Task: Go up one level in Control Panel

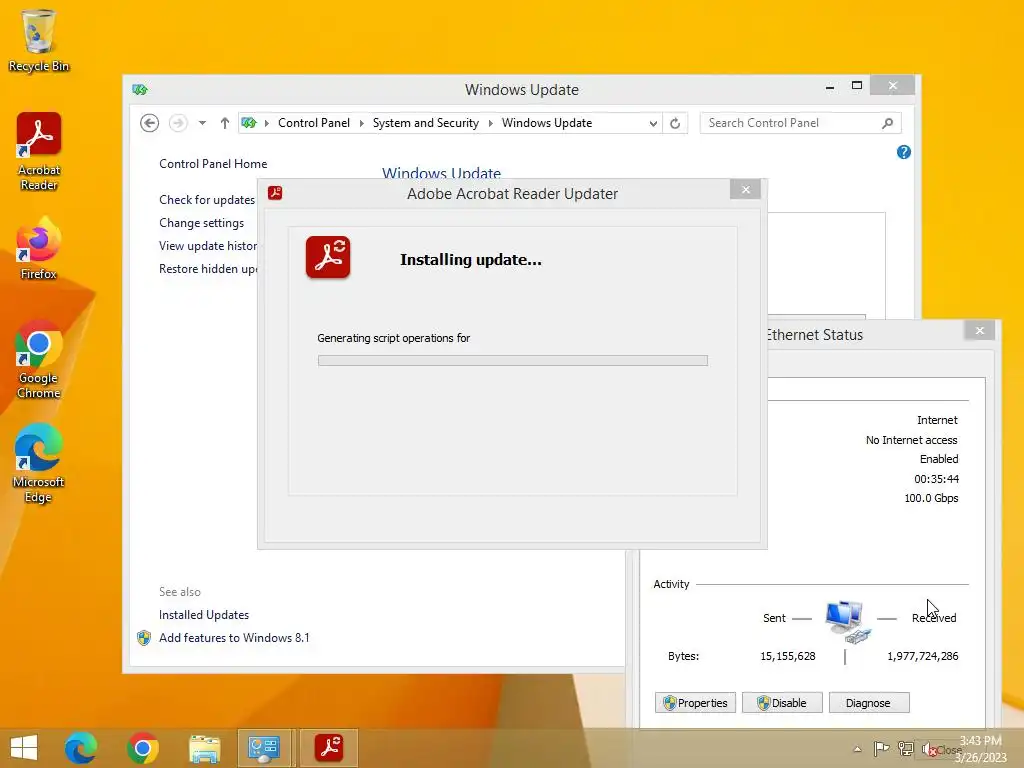Action: point(225,123)
